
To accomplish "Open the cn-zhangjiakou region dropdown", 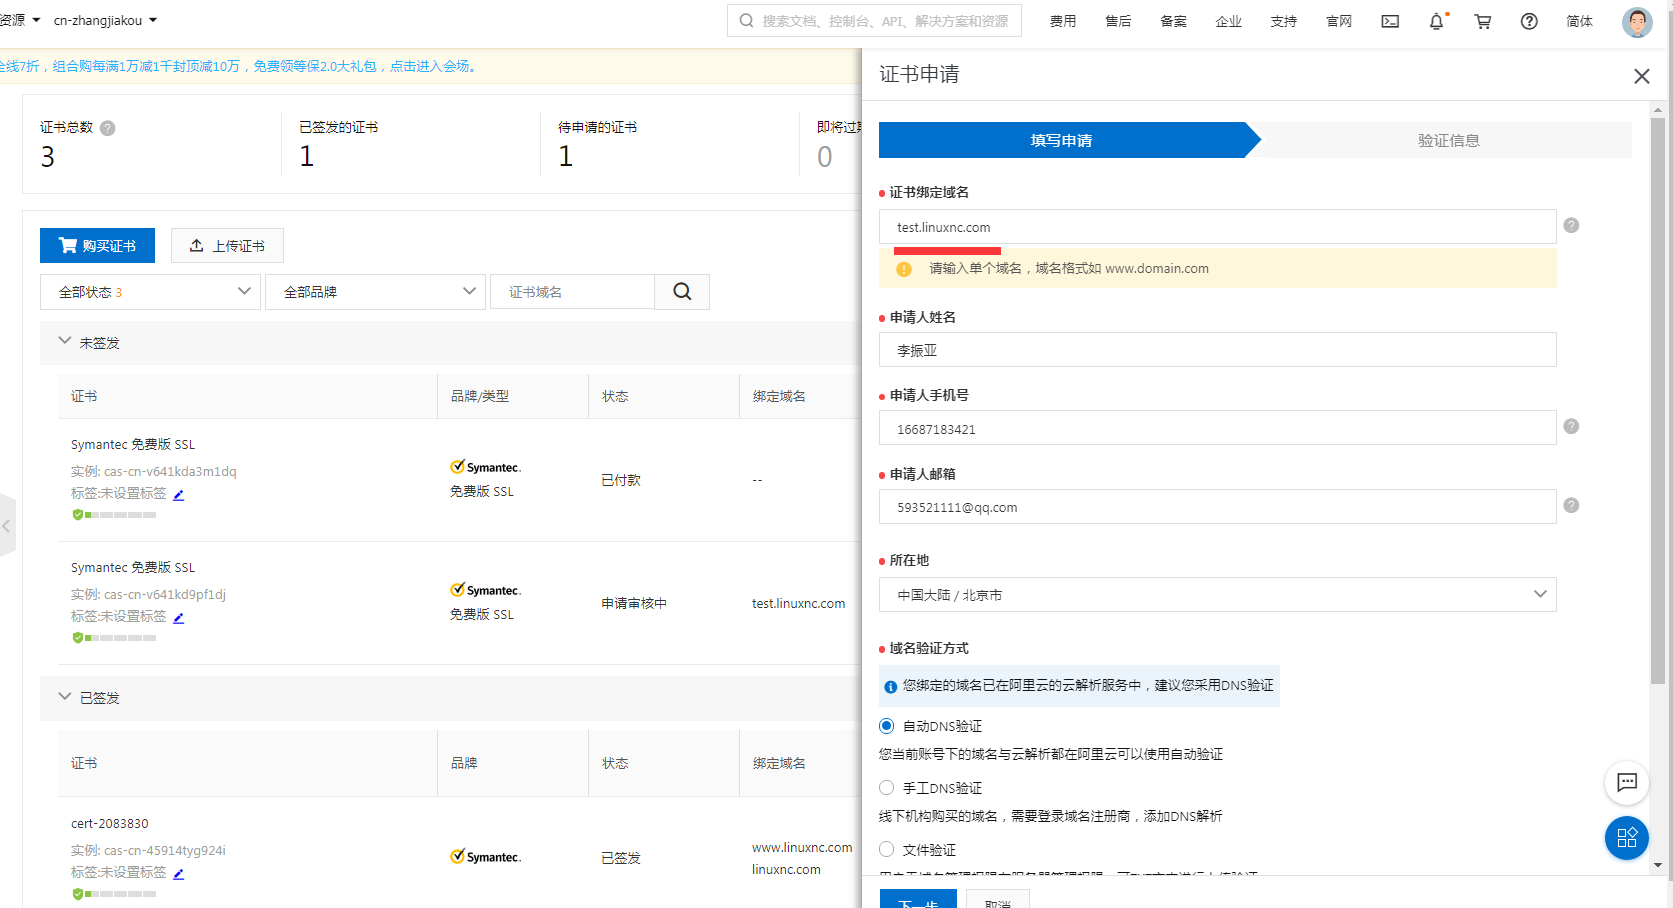I will coord(105,21).
